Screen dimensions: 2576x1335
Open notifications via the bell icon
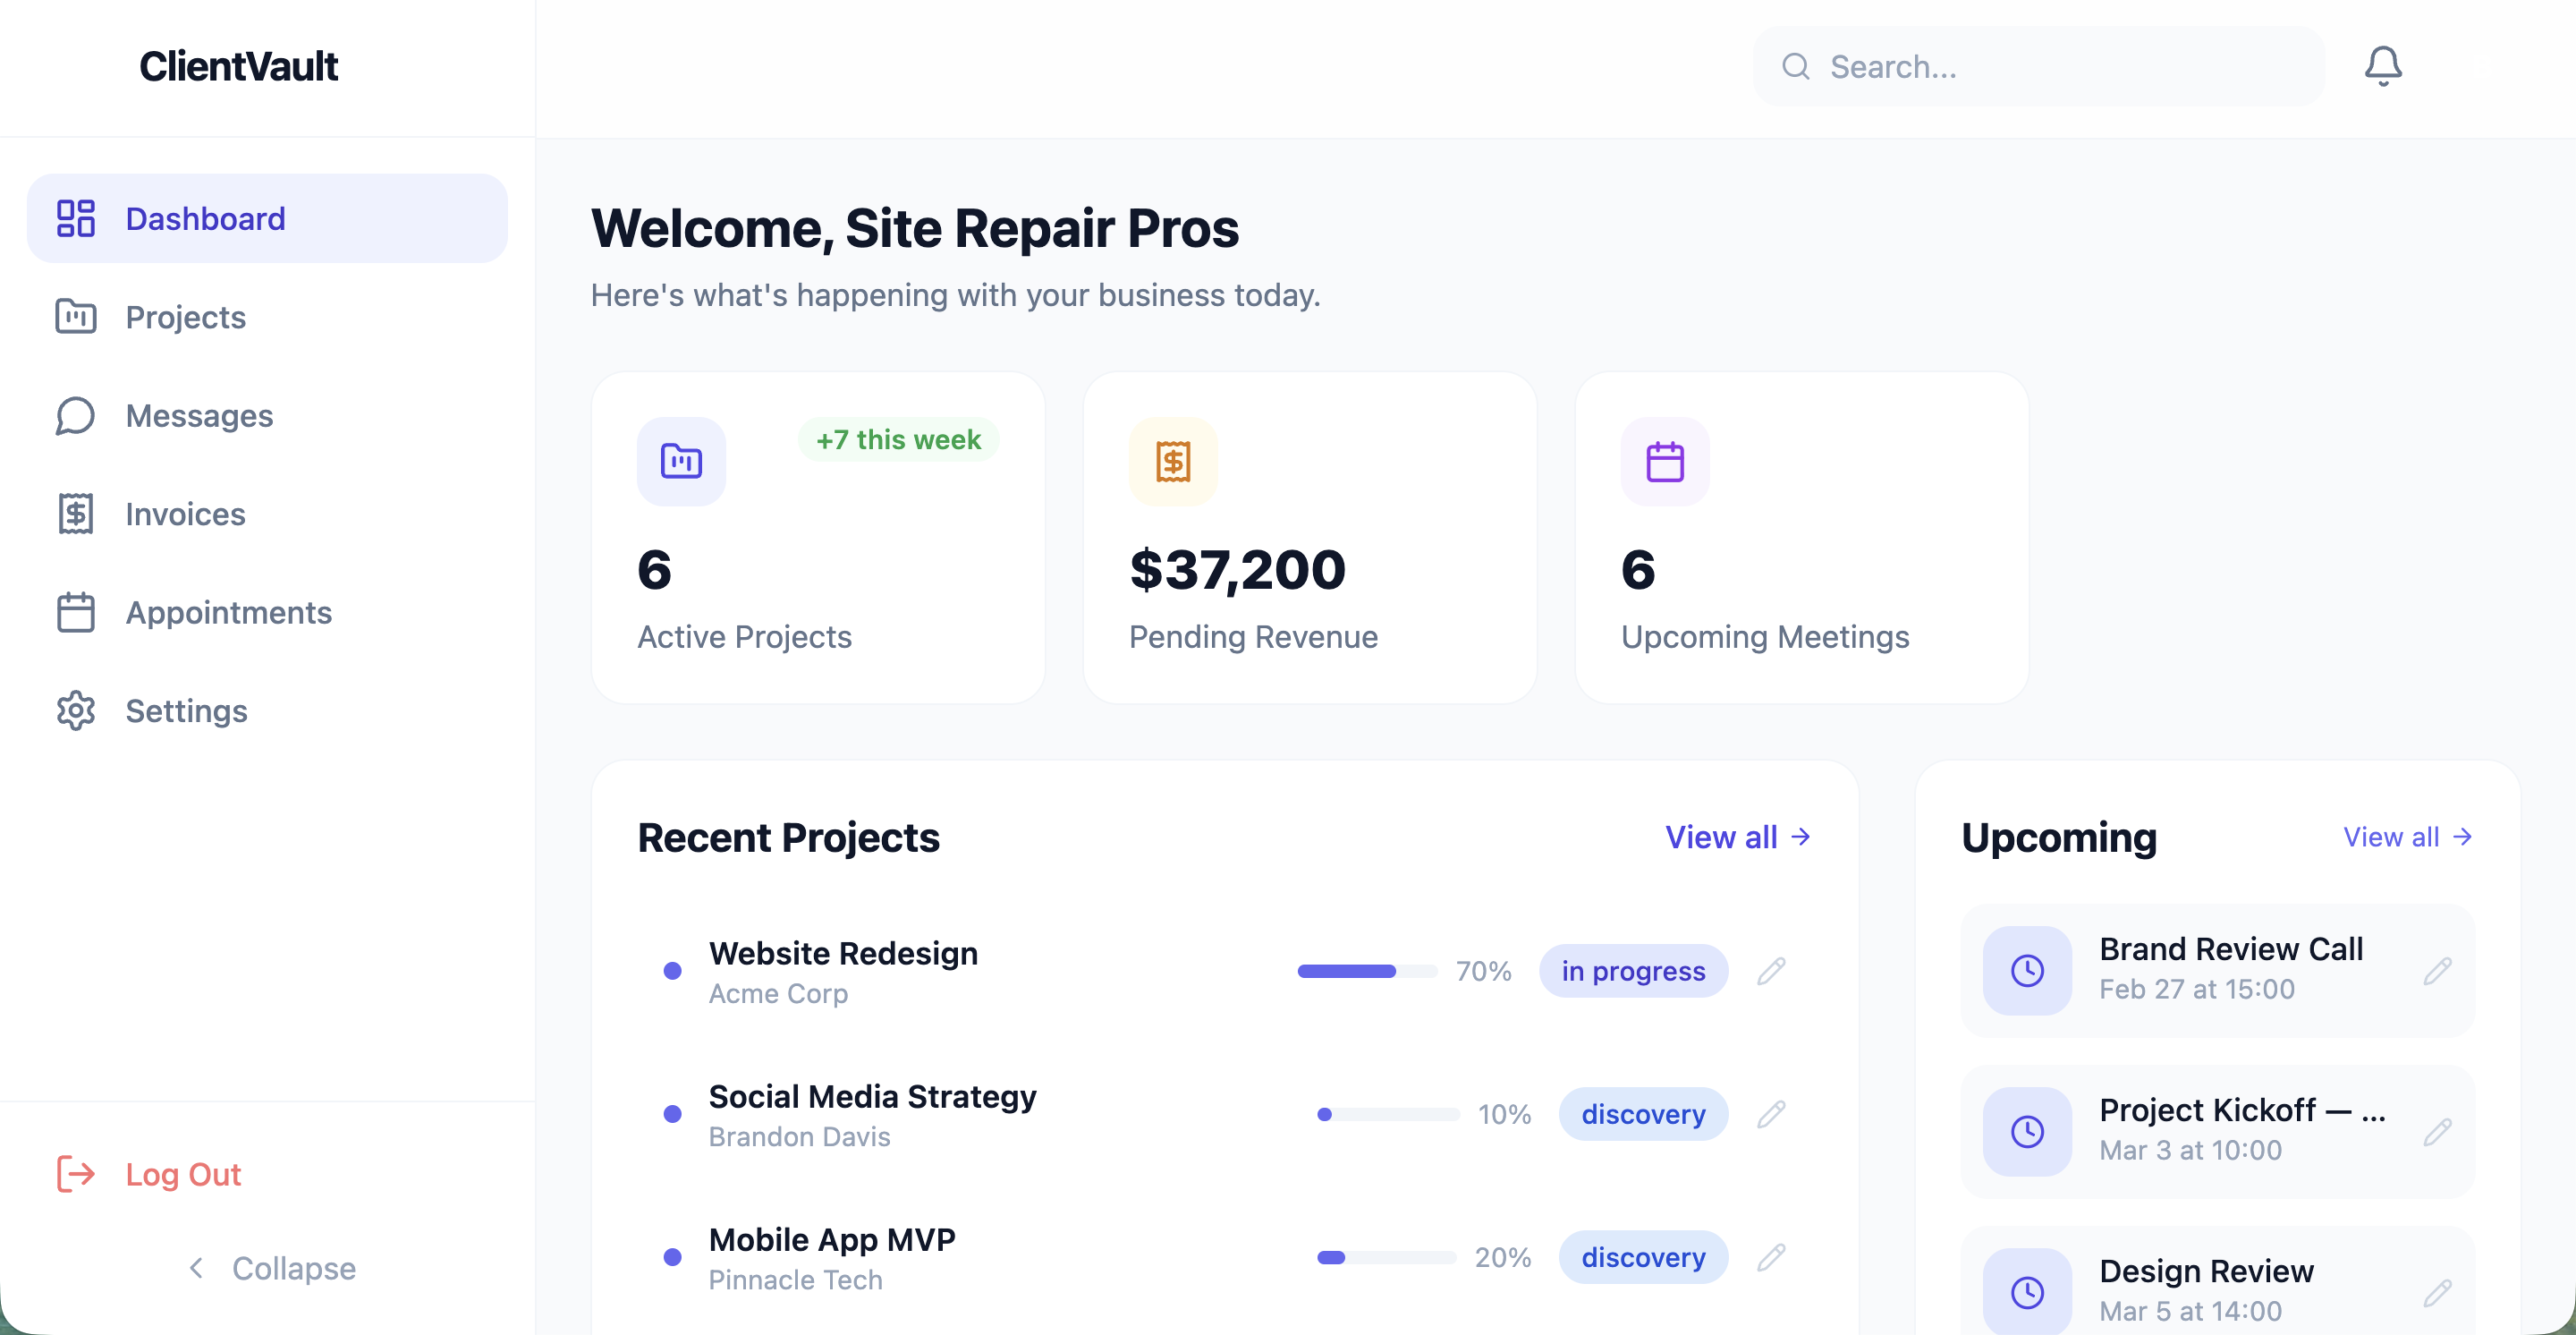click(x=2383, y=66)
